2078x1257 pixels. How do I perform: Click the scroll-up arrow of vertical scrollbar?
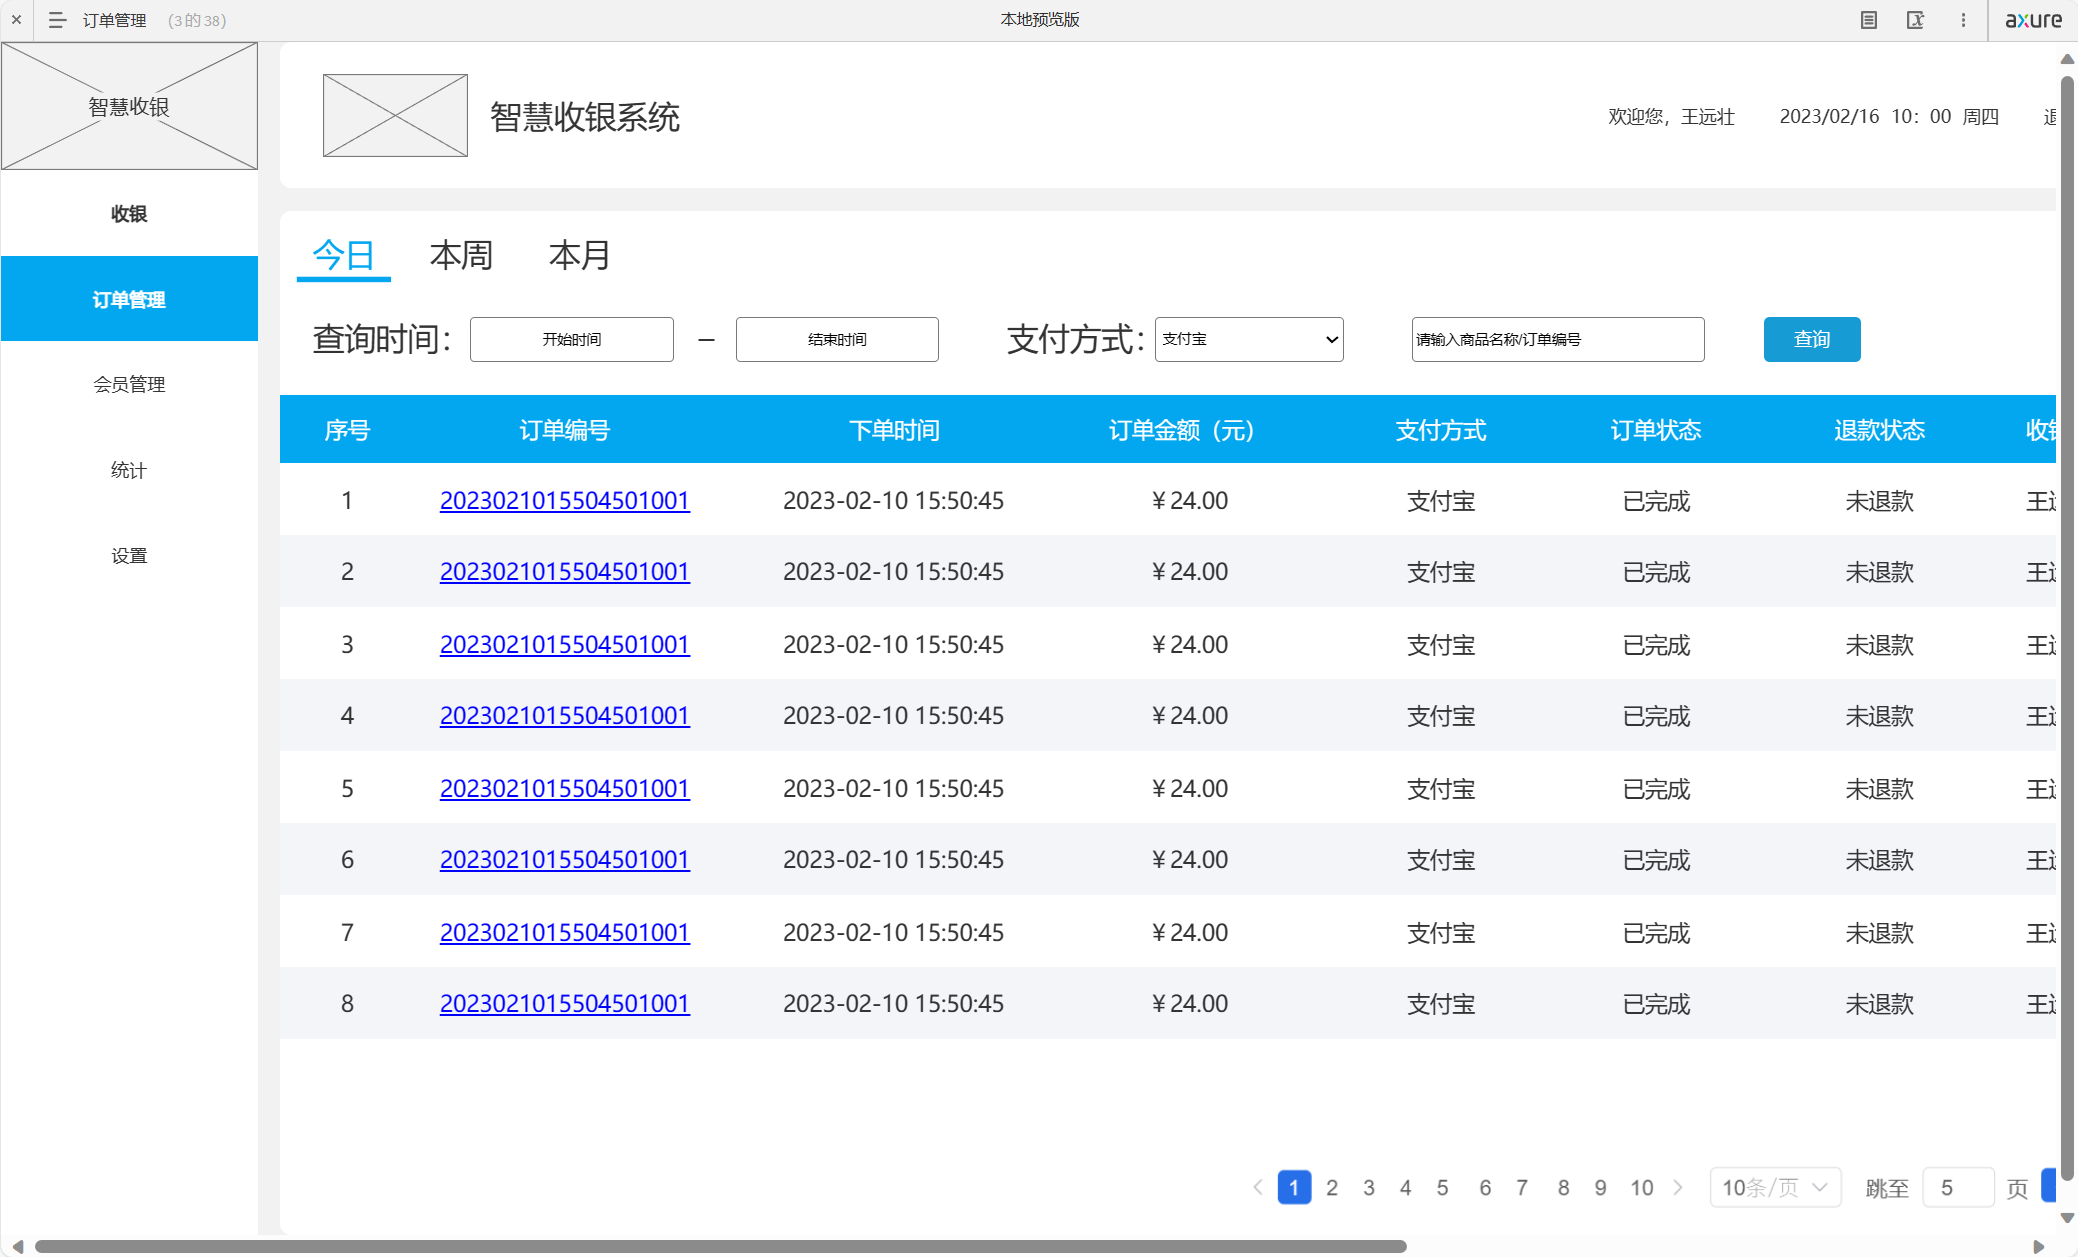coord(2067,59)
